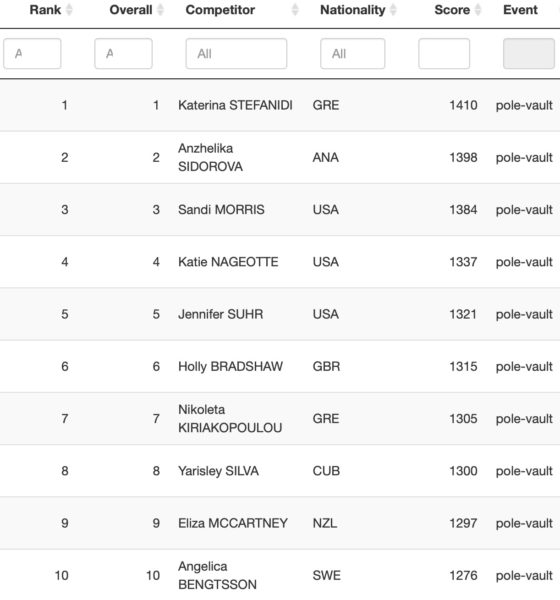This screenshot has width=560, height=600.
Task: Select Katerina STEFANIDI's row
Action: tap(280, 105)
